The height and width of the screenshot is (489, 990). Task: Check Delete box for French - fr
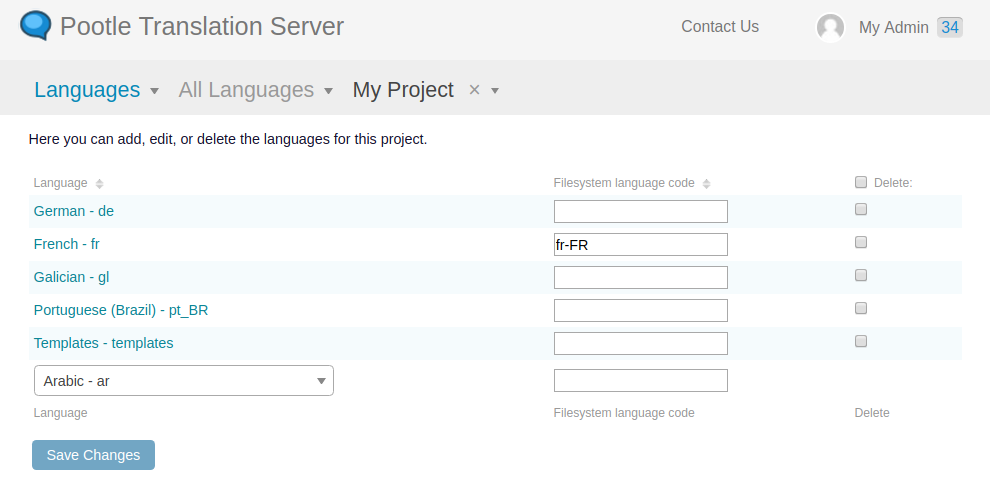pos(861,242)
